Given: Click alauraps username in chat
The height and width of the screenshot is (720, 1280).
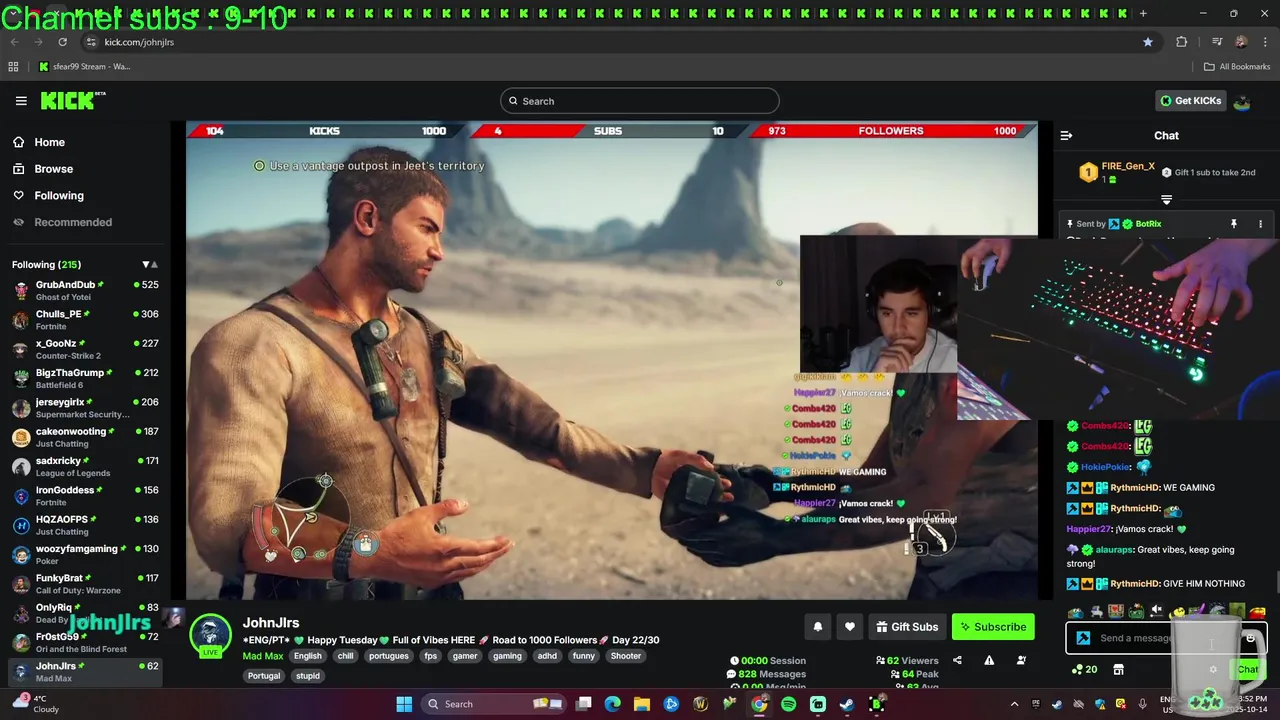Looking at the screenshot, I should pos(1113,550).
